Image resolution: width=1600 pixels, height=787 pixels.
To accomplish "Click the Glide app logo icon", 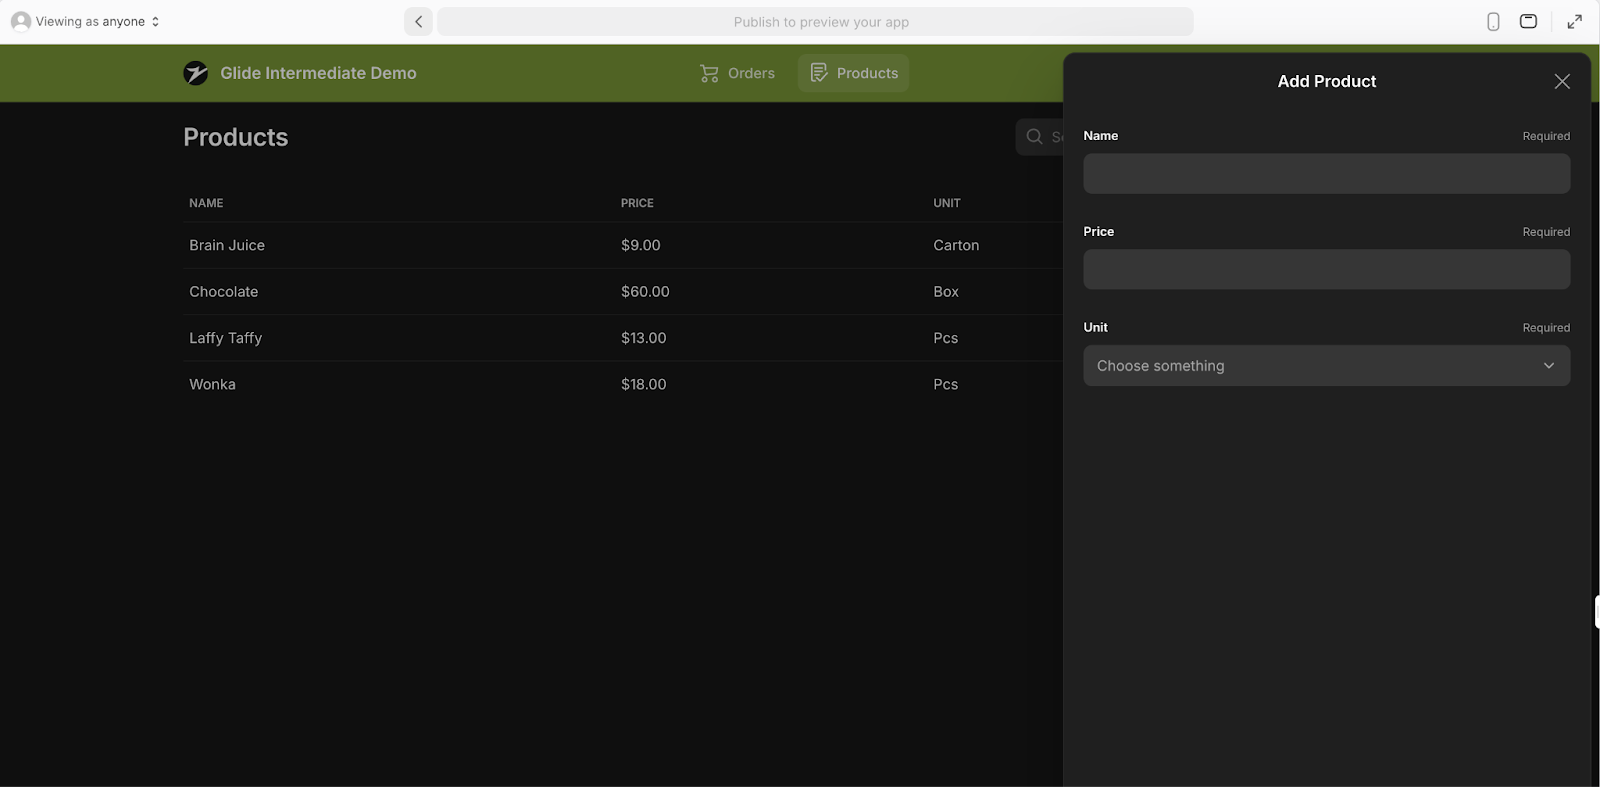I will (196, 73).
